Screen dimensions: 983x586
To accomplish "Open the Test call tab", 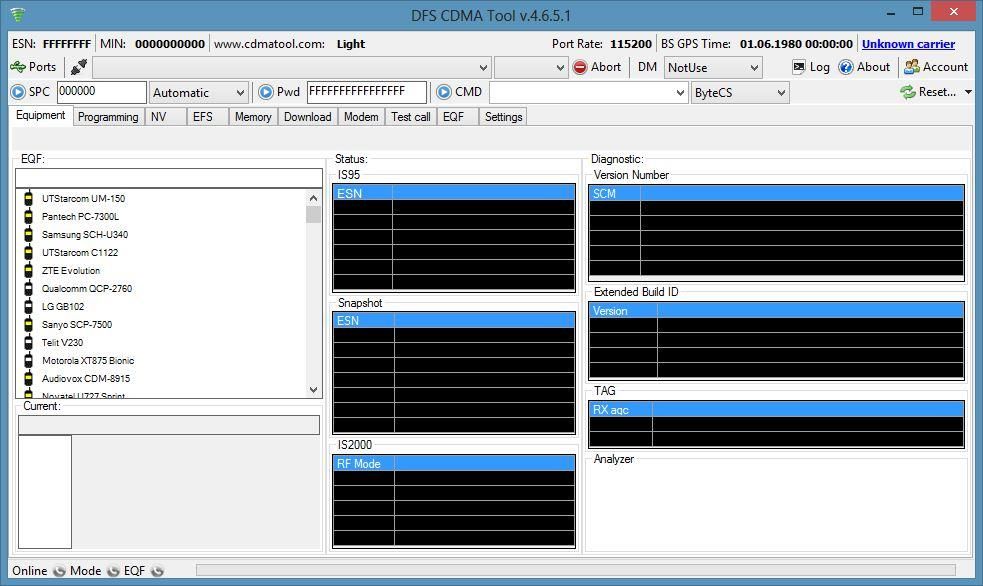I will point(410,117).
